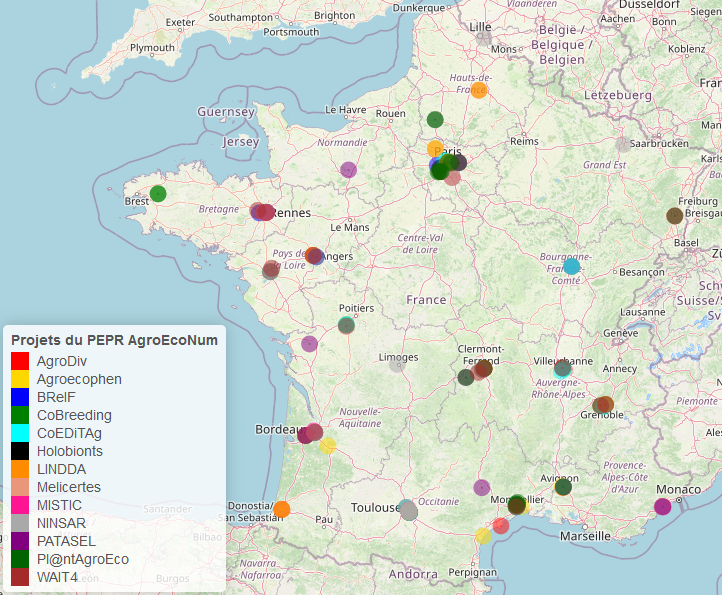This screenshot has width=722, height=595.
Task: Select the cyan CoEDiTAg legend swatch
Action: 20,433
